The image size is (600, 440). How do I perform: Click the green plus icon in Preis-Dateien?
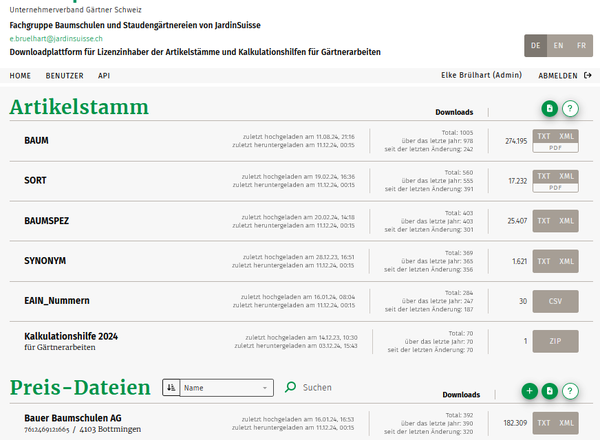tap(530, 391)
